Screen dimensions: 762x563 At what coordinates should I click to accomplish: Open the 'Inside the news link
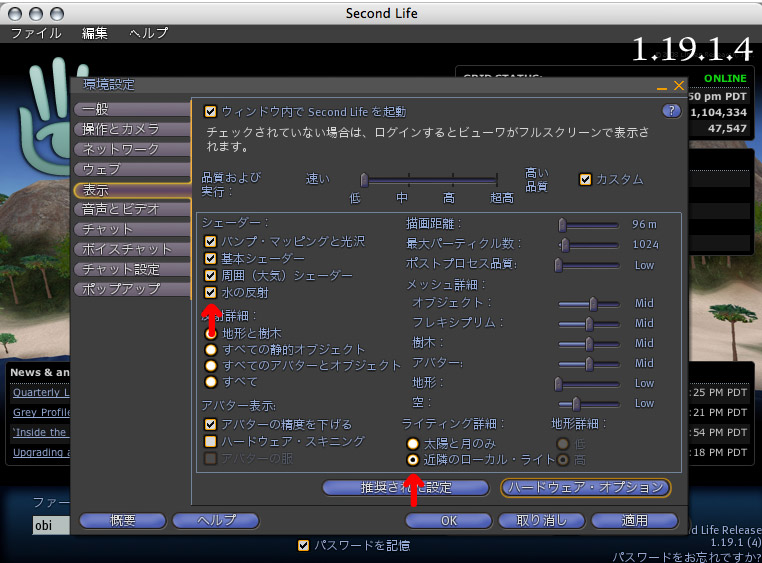pos(40,432)
